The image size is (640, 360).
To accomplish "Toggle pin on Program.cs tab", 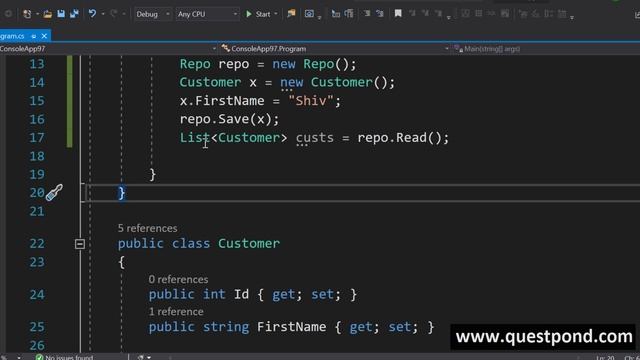I will pyautogui.click(x=34, y=36).
